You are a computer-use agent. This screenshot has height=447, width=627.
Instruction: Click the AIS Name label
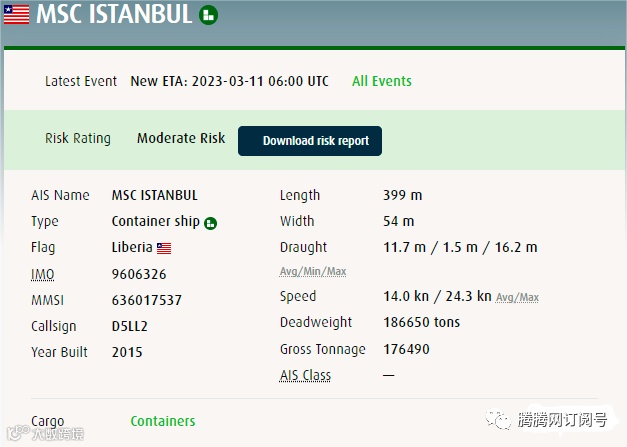(60, 195)
